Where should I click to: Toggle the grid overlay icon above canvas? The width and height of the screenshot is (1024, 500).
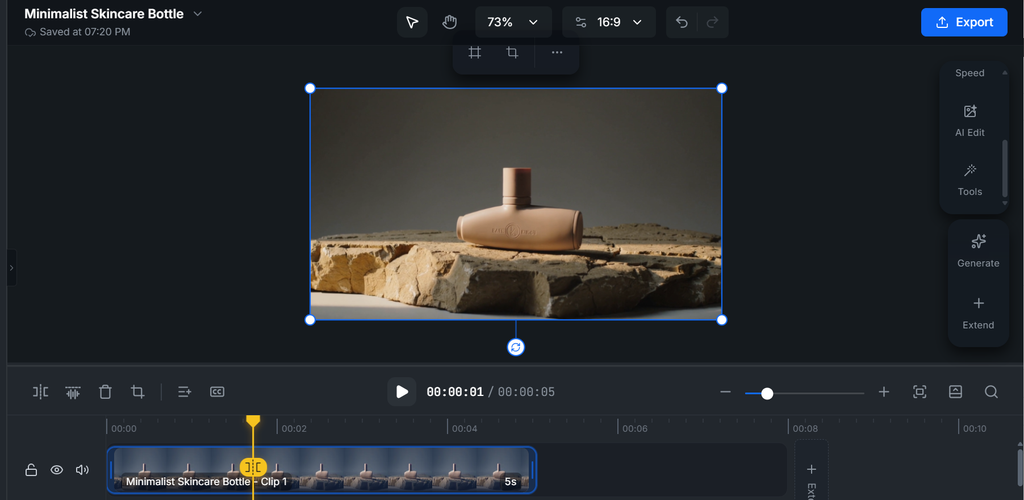pos(475,53)
